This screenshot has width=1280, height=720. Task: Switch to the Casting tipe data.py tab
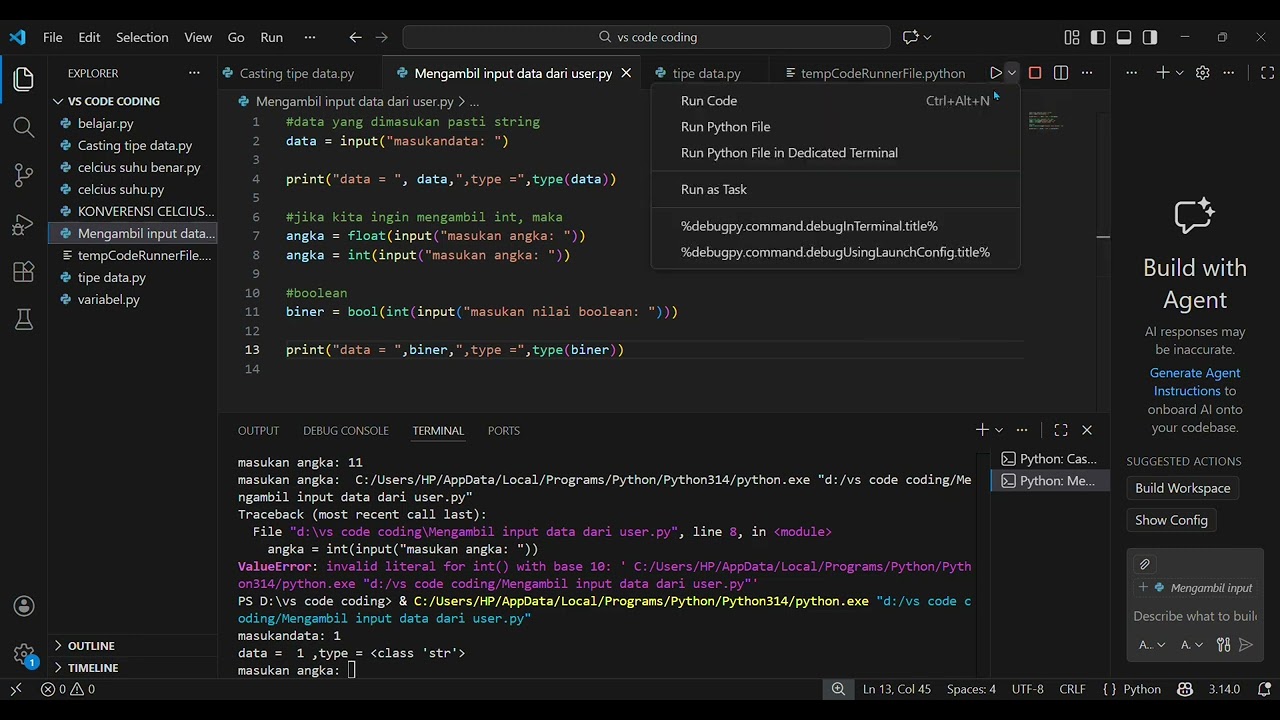tap(296, 73)
